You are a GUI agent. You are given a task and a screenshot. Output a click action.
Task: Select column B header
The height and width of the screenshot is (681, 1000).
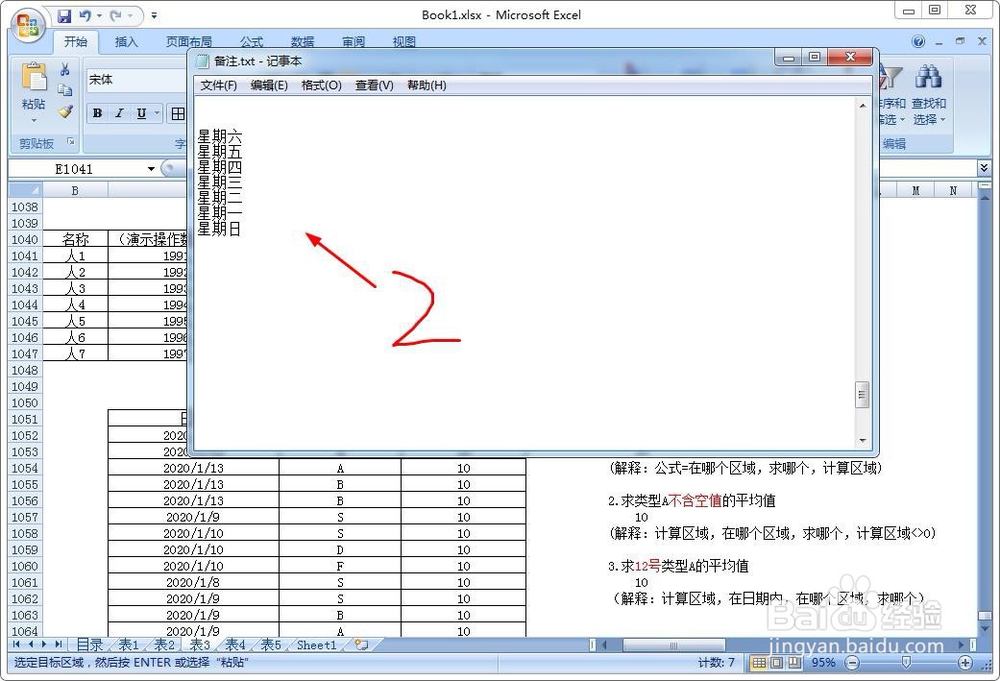(75, 191)
